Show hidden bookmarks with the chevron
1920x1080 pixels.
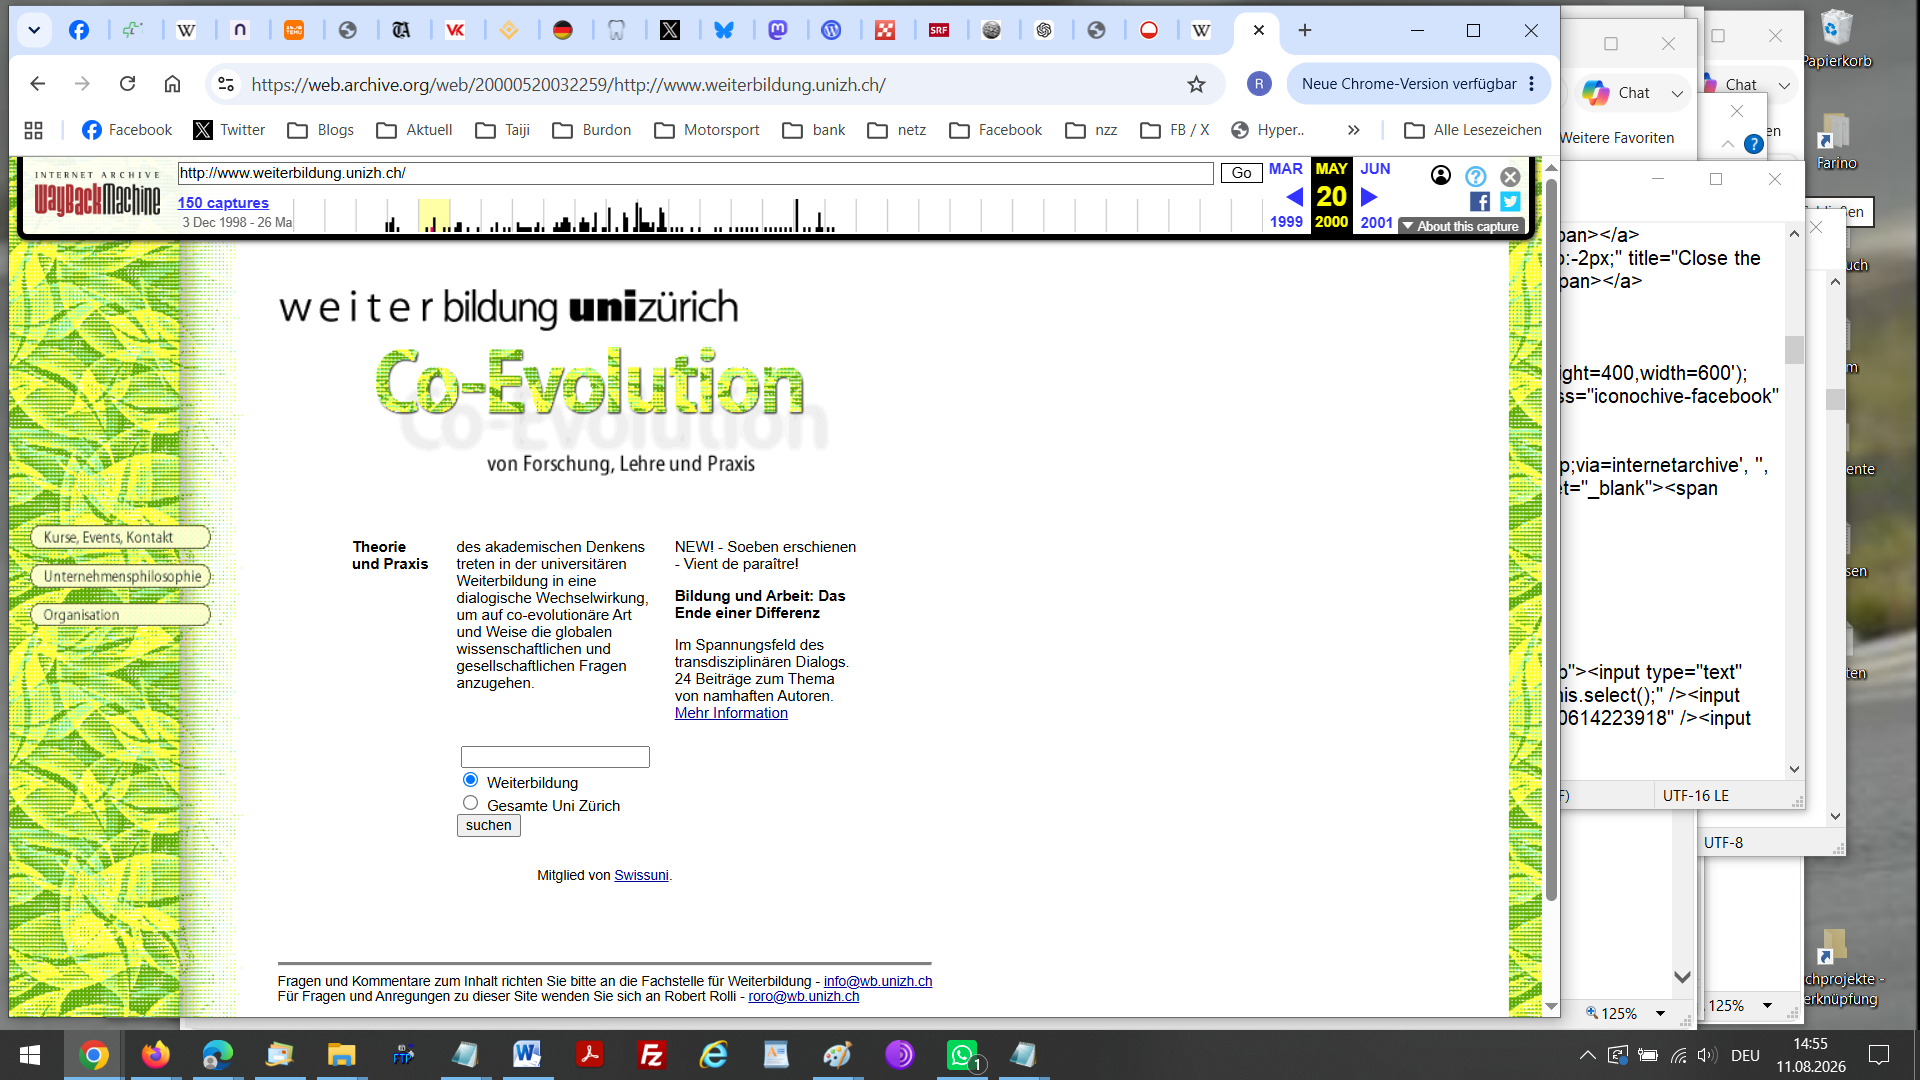1353,130
